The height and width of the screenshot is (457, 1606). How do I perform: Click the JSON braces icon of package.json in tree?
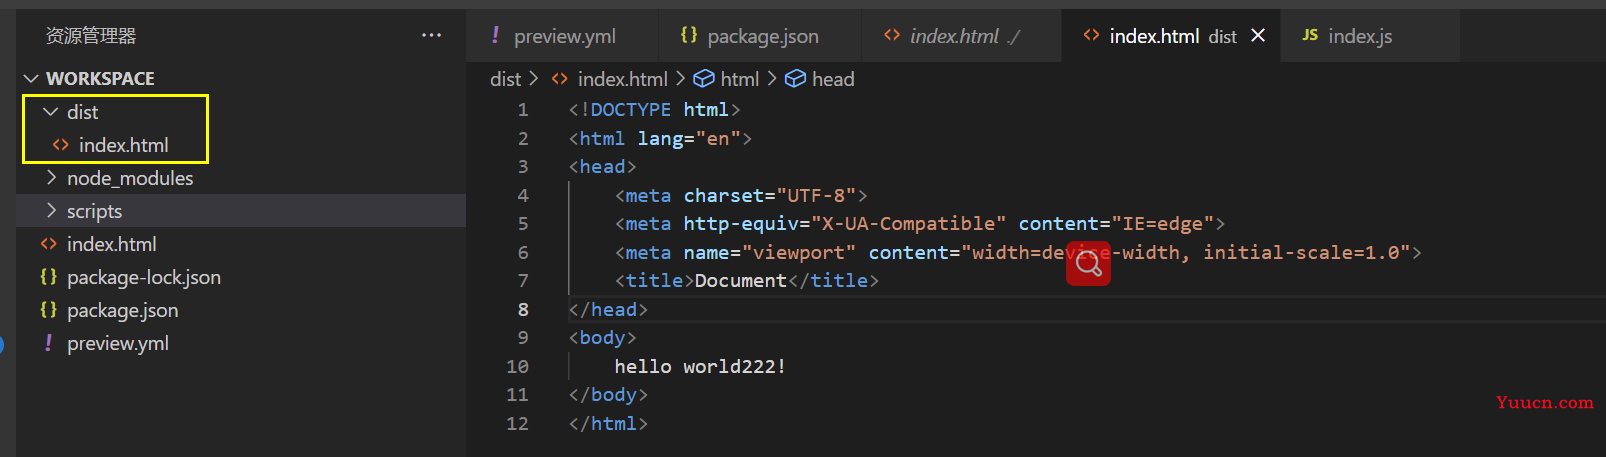[48, 310]
